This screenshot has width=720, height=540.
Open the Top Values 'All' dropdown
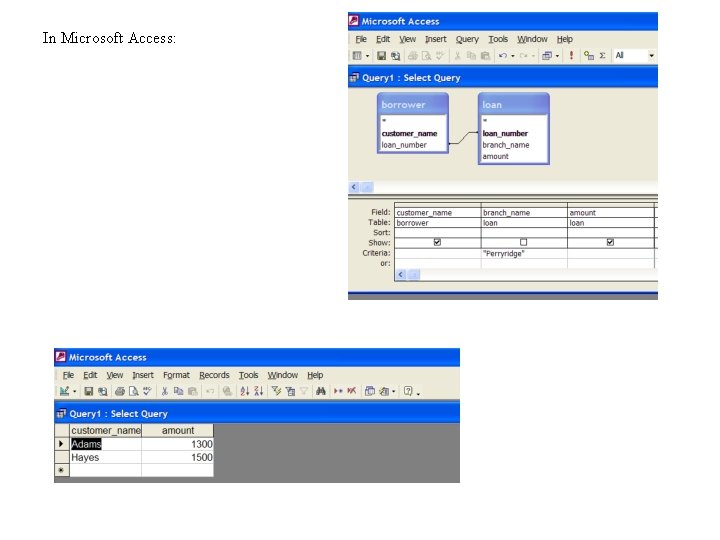point(651,56)
